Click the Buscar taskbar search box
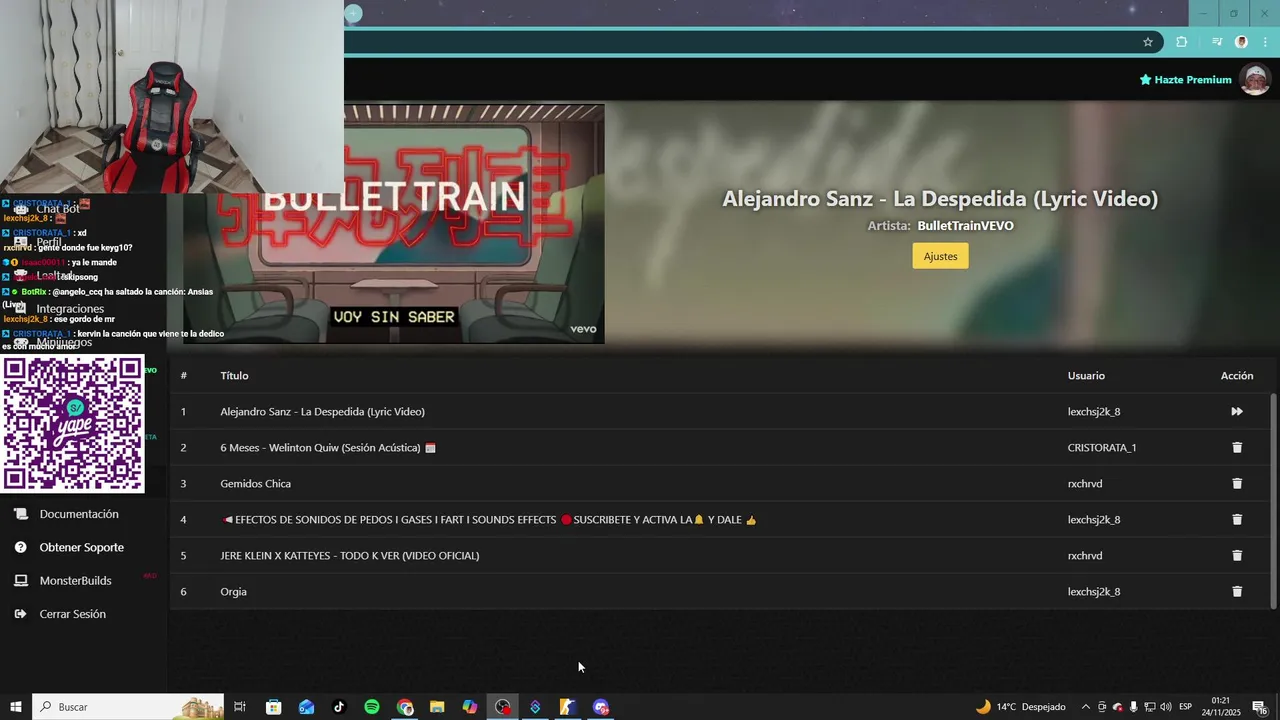Viewport: 1280px width, 720px height. pos(128,707)
